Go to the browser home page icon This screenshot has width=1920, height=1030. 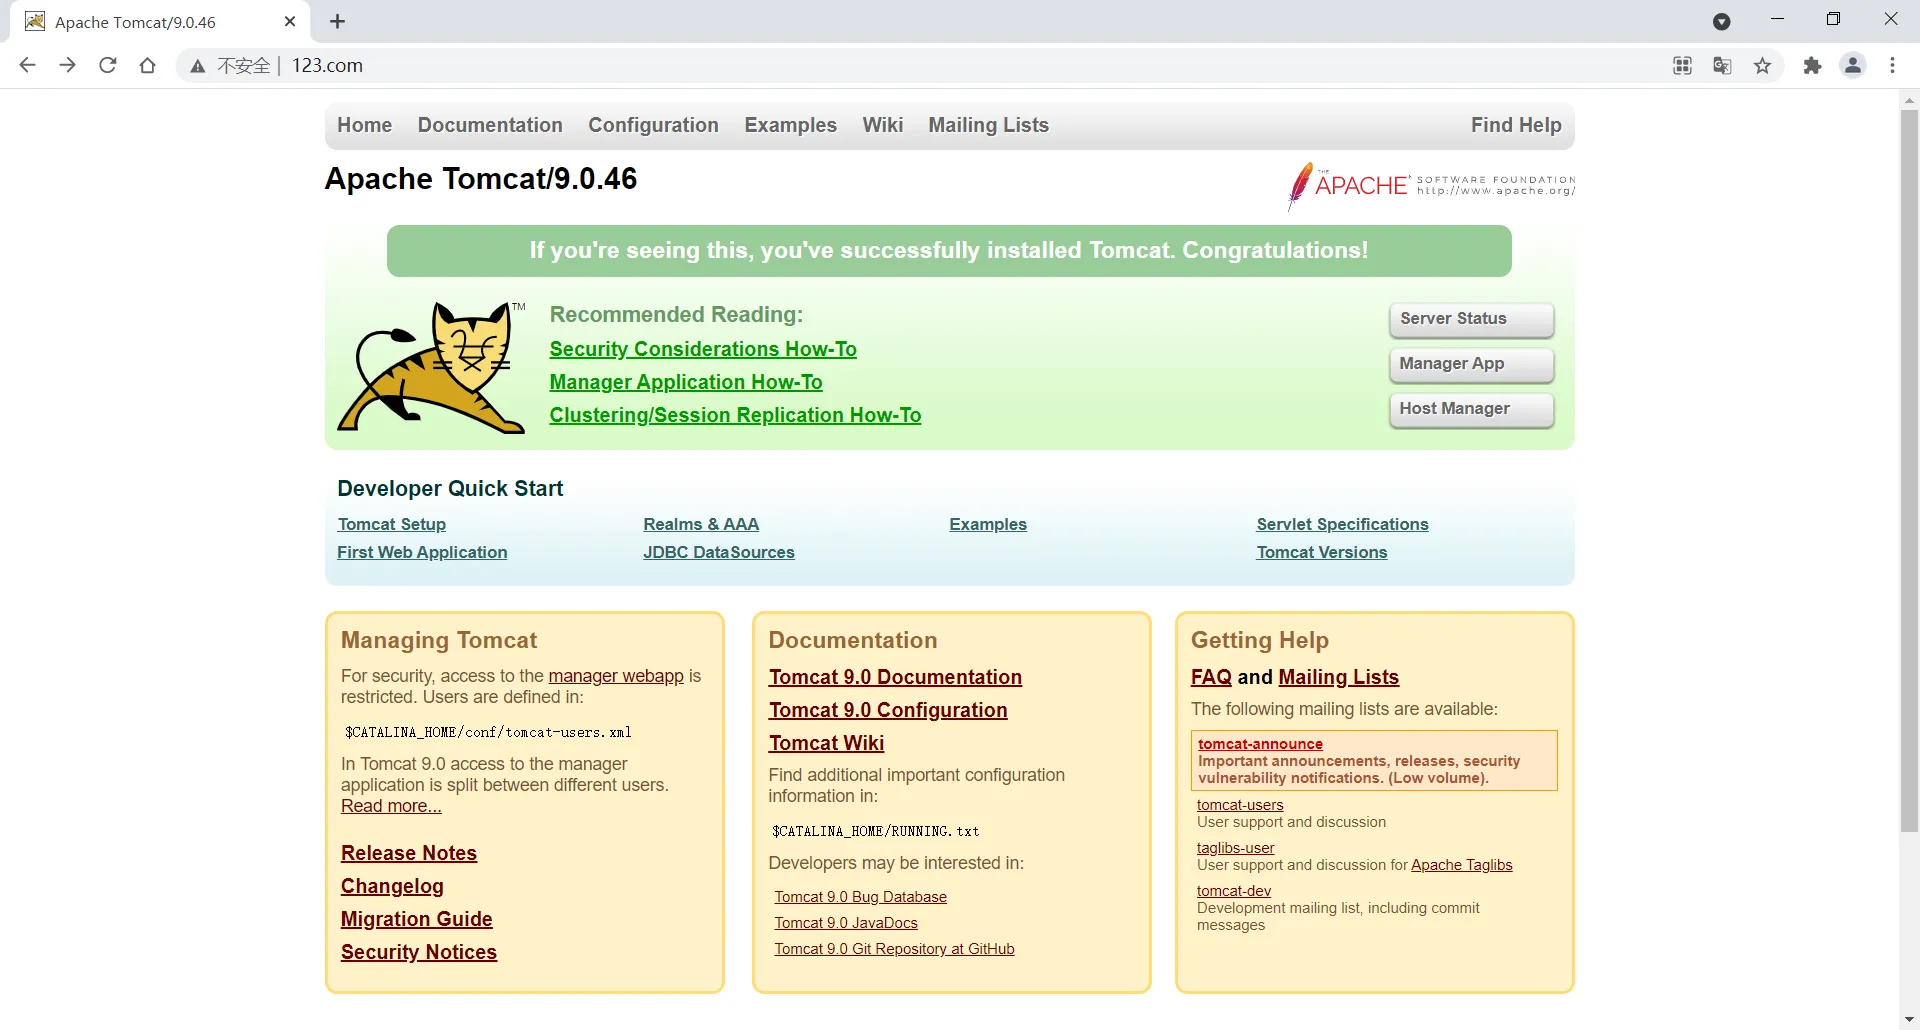pyautogui.click(x=148, y=66)
